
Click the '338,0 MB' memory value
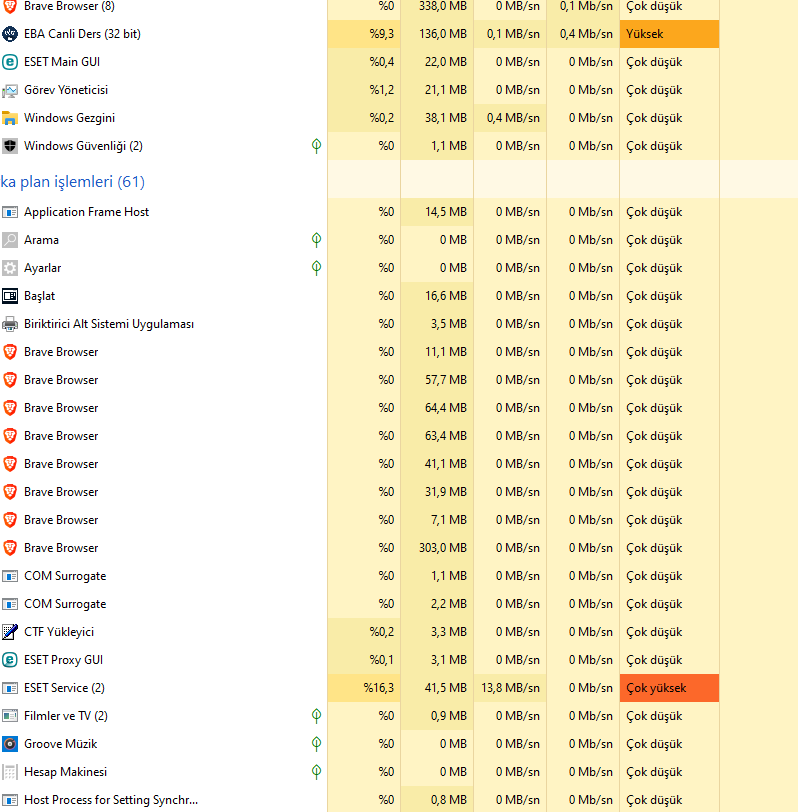443,6
